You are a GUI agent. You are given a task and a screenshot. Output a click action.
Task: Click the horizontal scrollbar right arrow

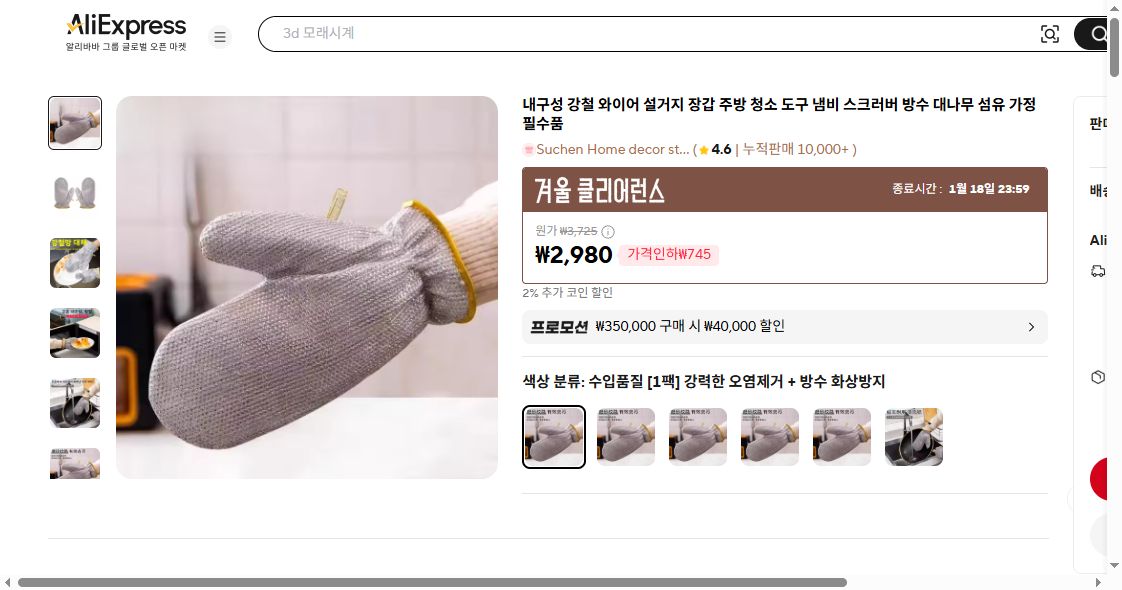point(1098,582)
